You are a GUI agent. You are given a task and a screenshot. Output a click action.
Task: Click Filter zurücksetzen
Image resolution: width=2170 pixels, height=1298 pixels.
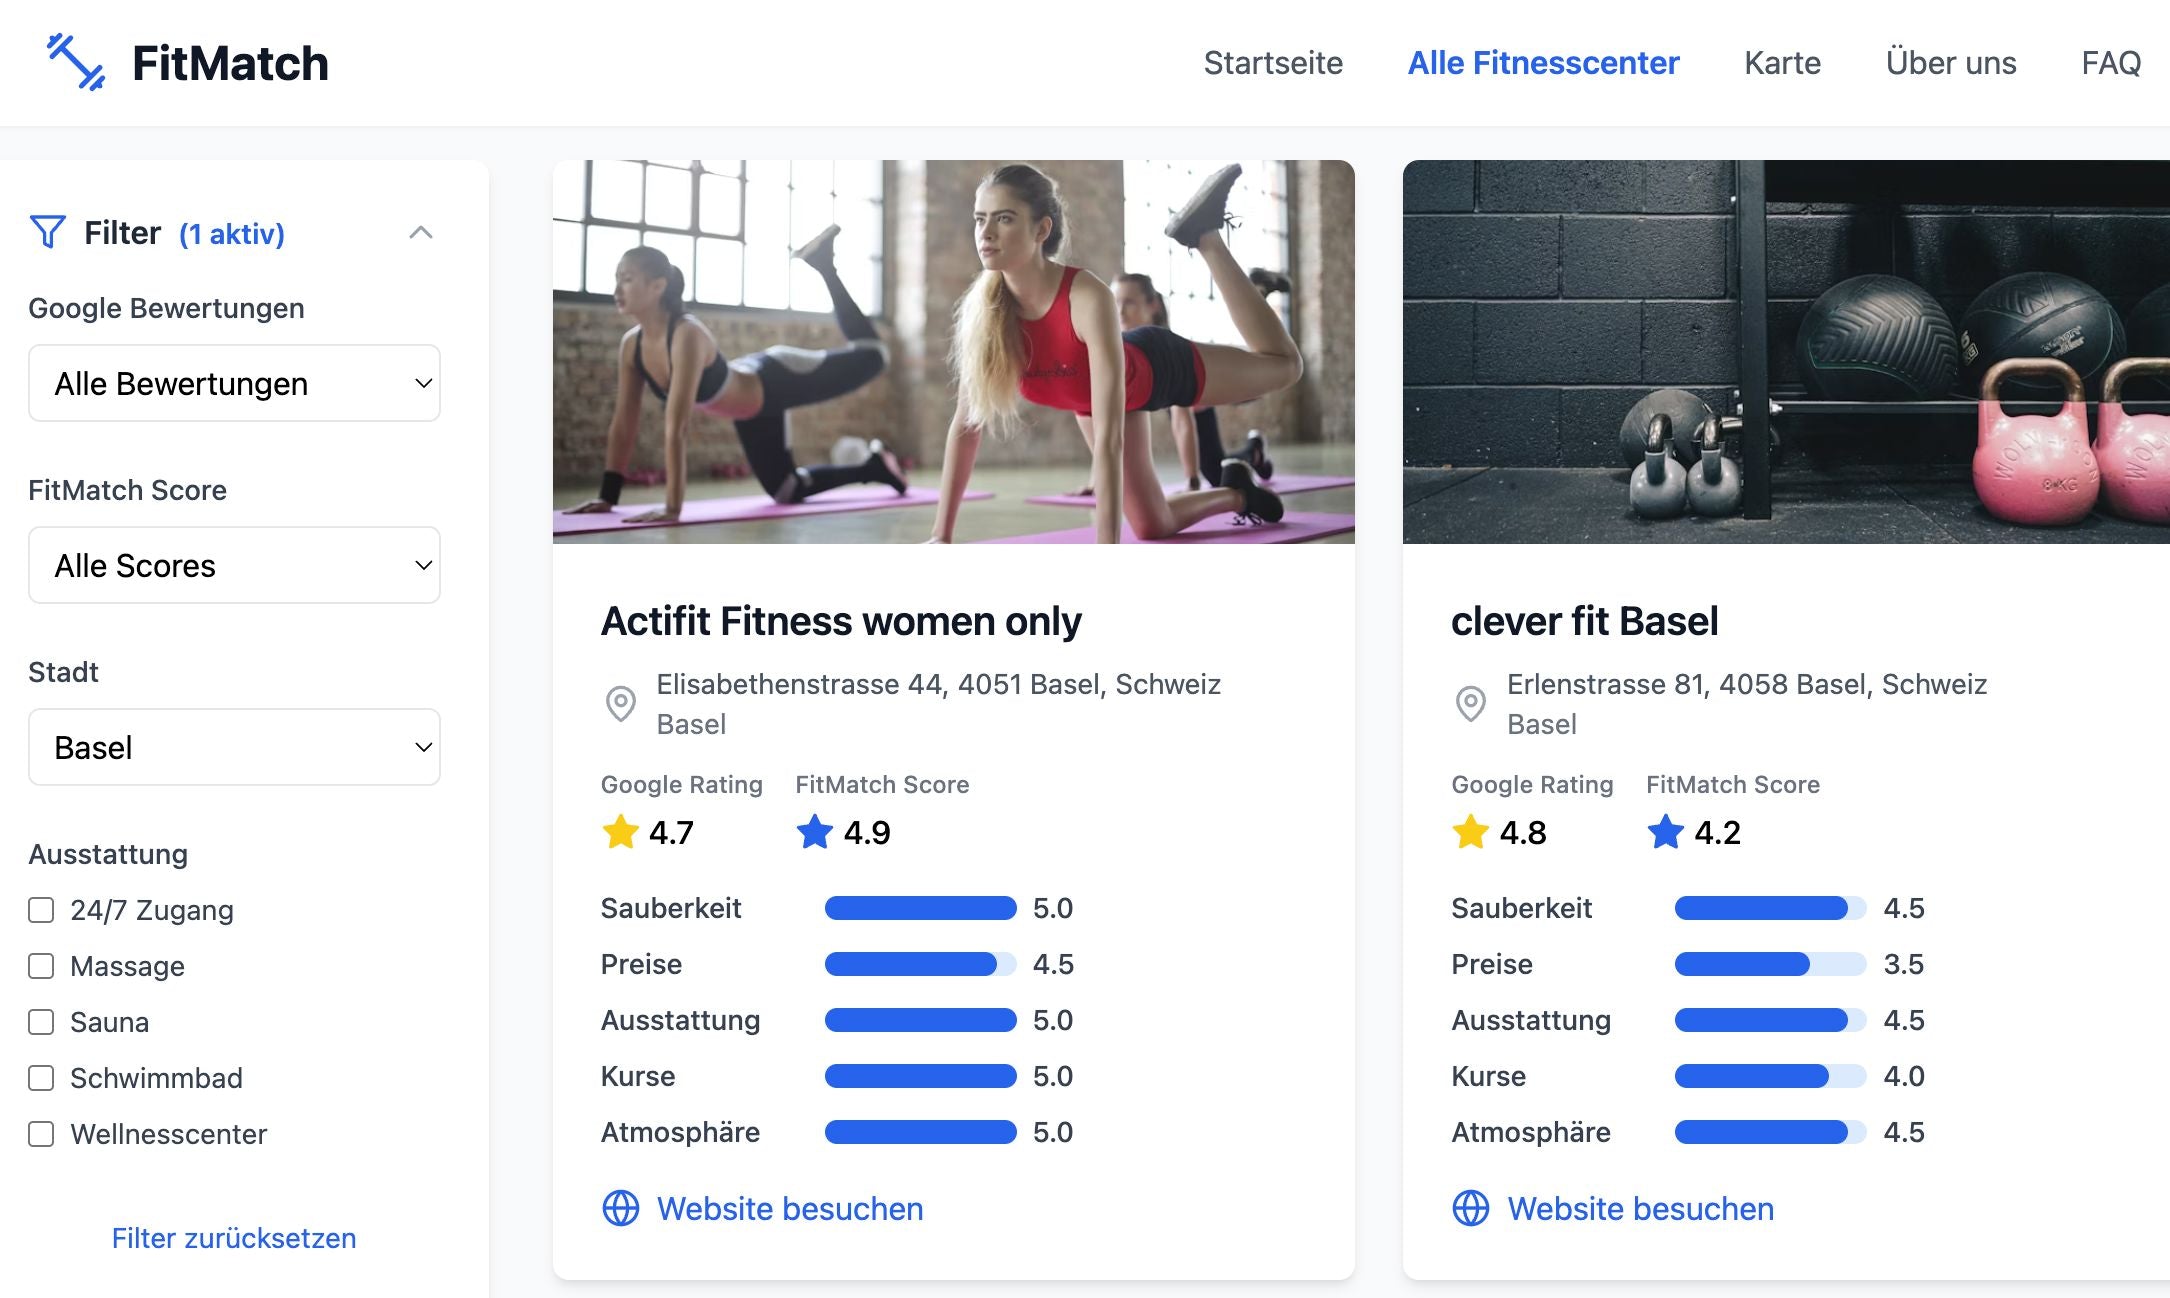tap(233, 1238)
